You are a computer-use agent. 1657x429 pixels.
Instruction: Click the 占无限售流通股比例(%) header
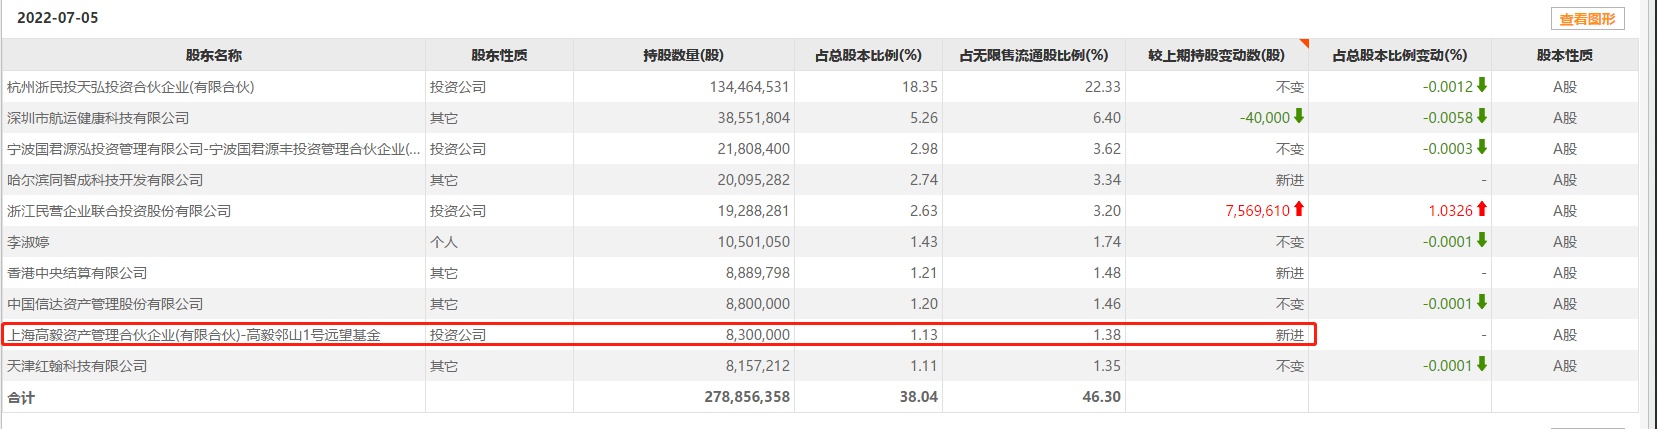(x=1033, y=55)
